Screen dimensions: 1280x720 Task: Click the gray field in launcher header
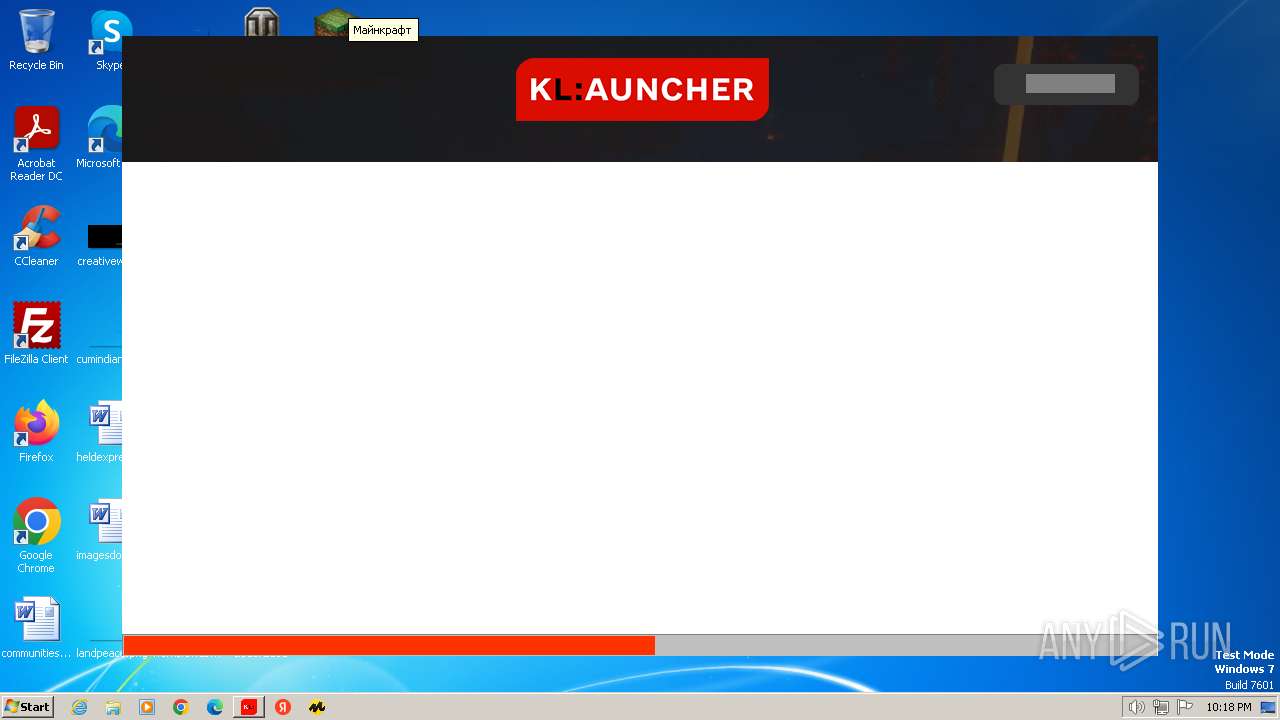tap(1070, 83)
